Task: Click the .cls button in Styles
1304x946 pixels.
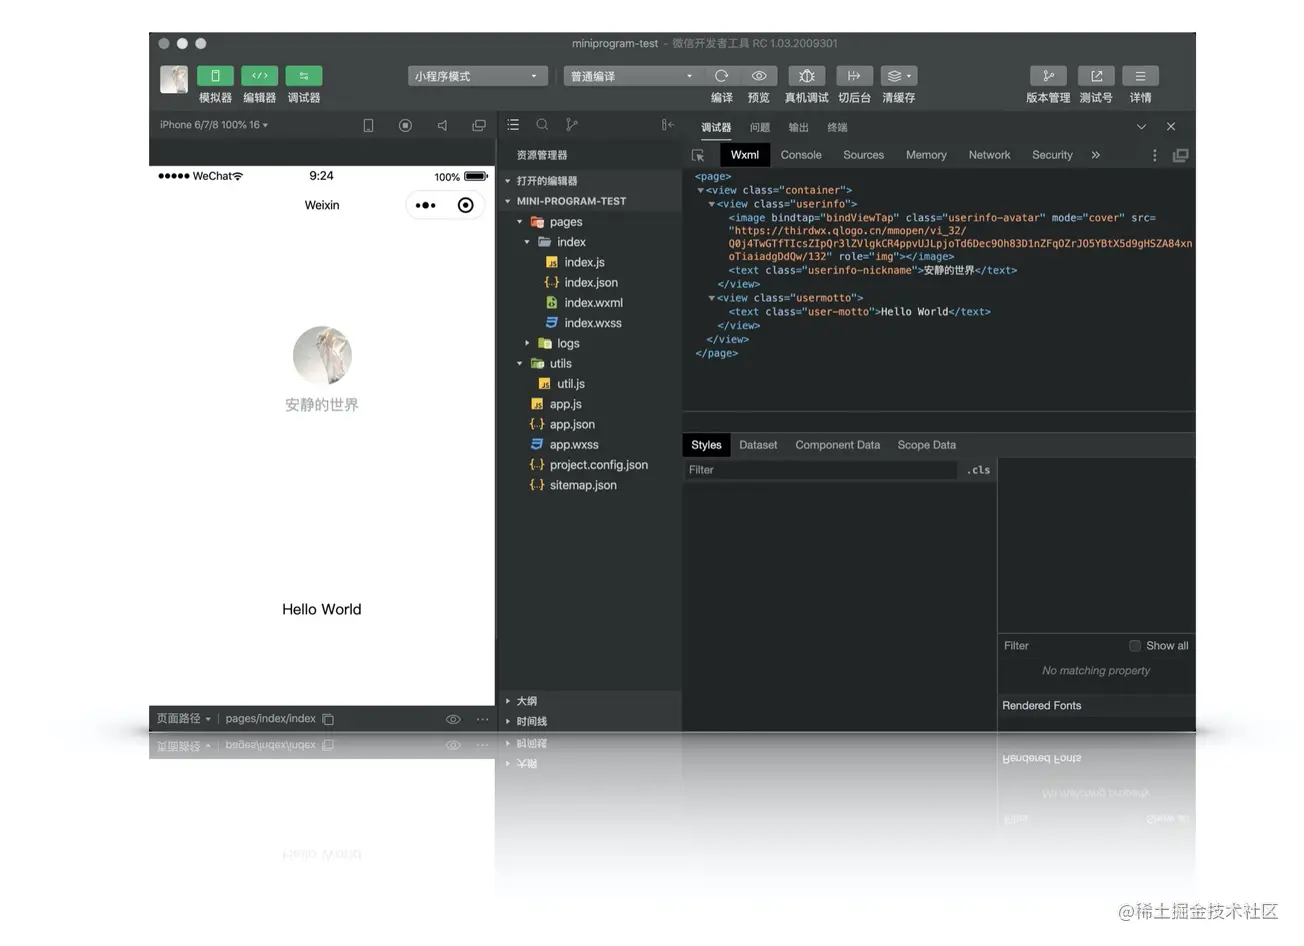Action: pyautogui.click(x=978, y=470)
